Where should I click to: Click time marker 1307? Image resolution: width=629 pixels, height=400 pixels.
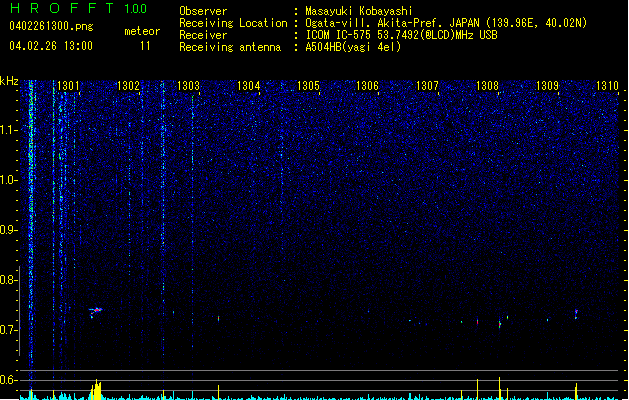point(427,86)
